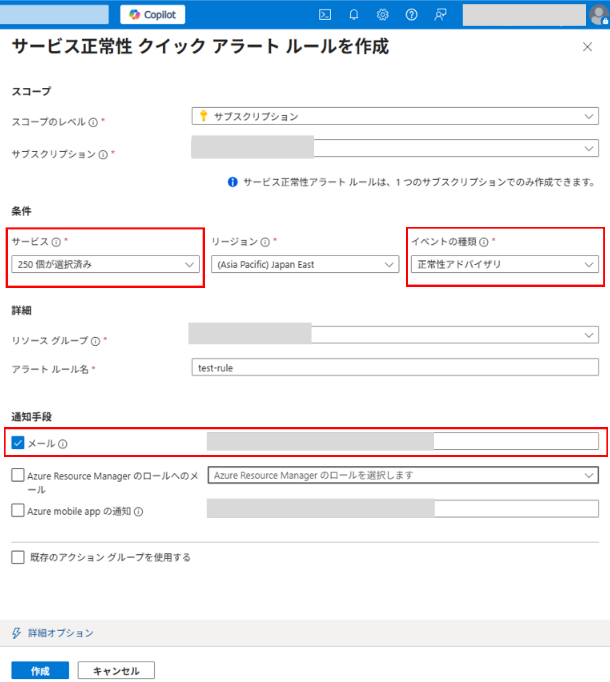Open the account avatar menu
Screen dimensions: 610x682
tap(599, 15)
